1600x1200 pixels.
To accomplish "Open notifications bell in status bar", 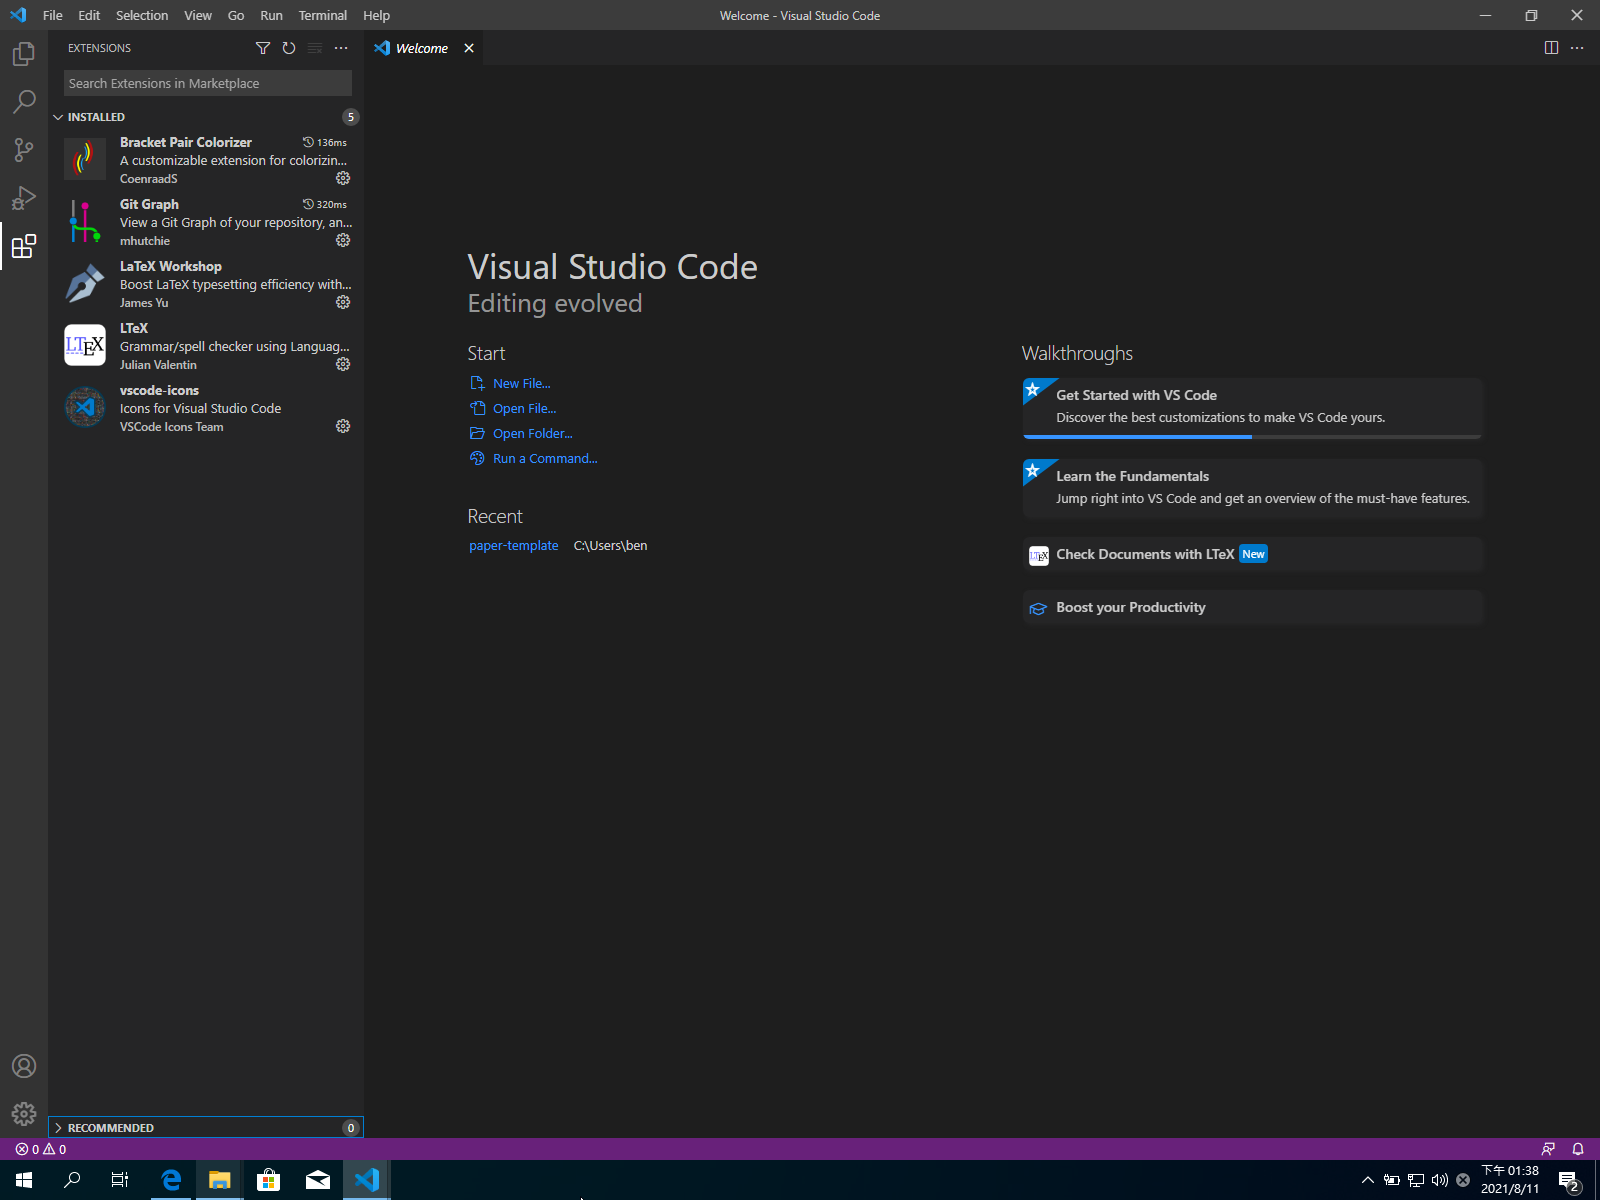I will pyautogui.click(x=1578, y=1149).
